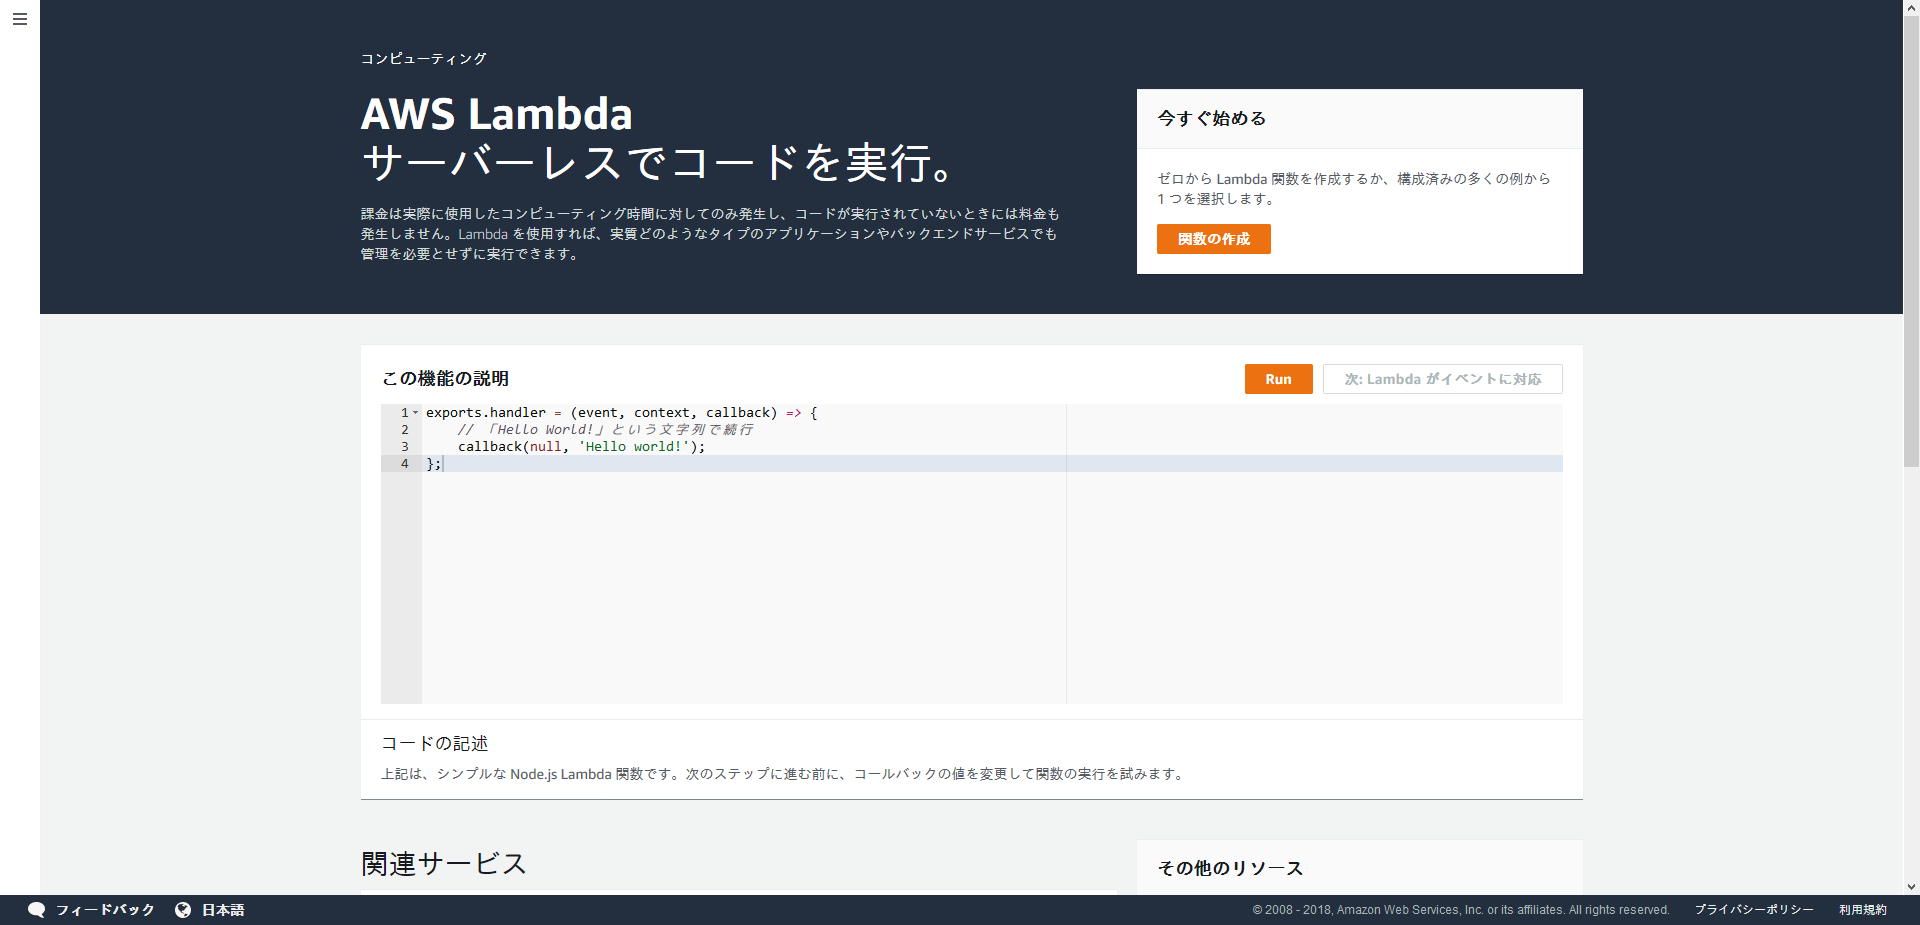Click the コンピューティング breadcrumb text
The width and height of the screenshot is (1920, 925).
coord(423,59)
